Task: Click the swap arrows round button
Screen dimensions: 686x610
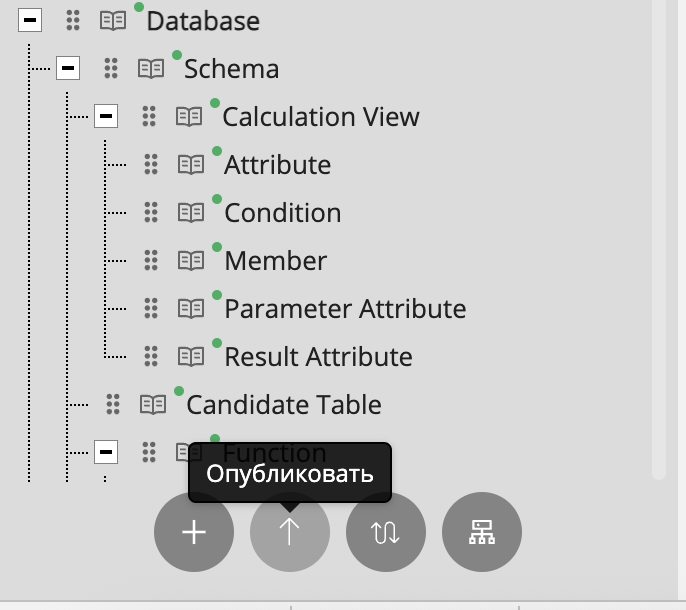Action: click(386, 532)
